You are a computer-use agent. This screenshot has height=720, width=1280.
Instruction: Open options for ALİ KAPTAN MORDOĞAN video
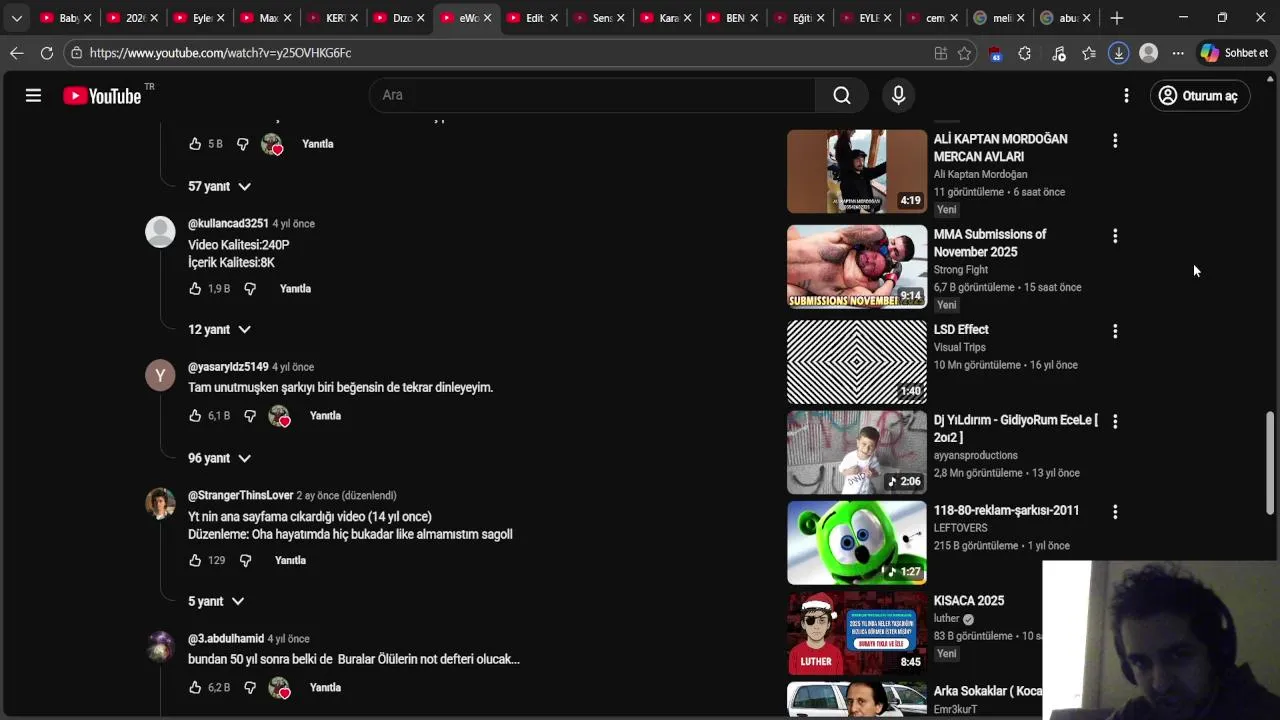tap(1115, 141)
